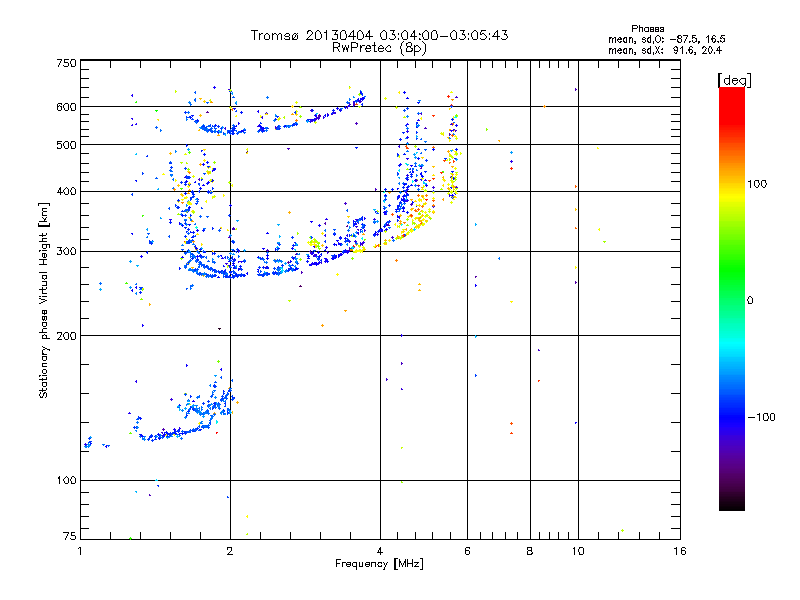Click the 'Phases' header label
This screenshot has width=800, height=600.
tap(647, 29)
